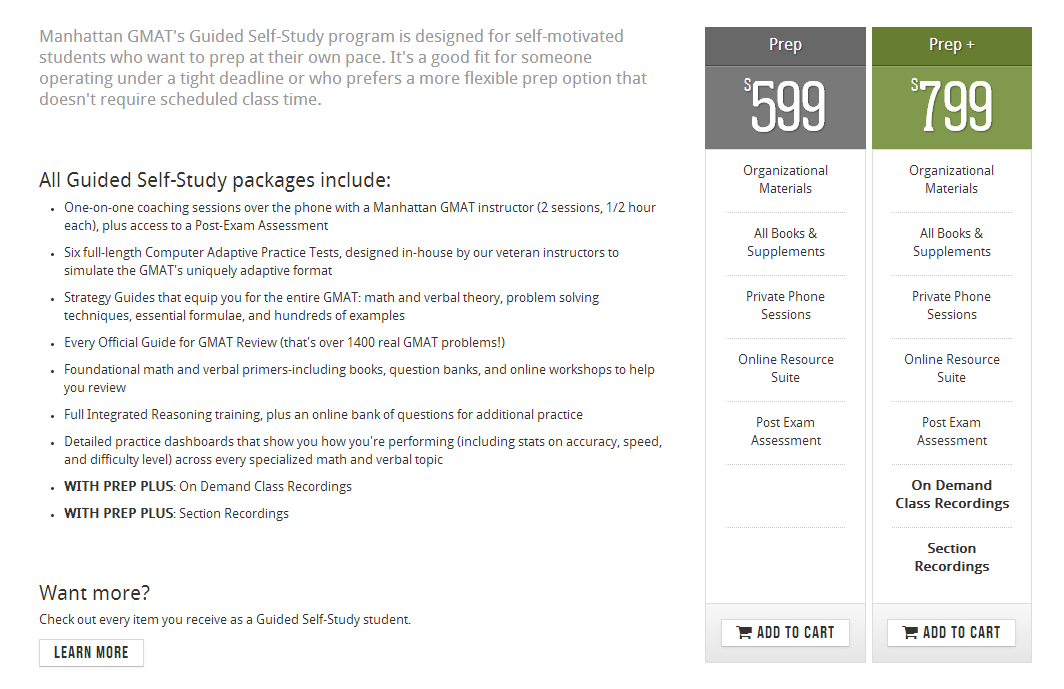
Task: Click Private Phone Sessions in Prep column
Action: [x=785, y=305]
